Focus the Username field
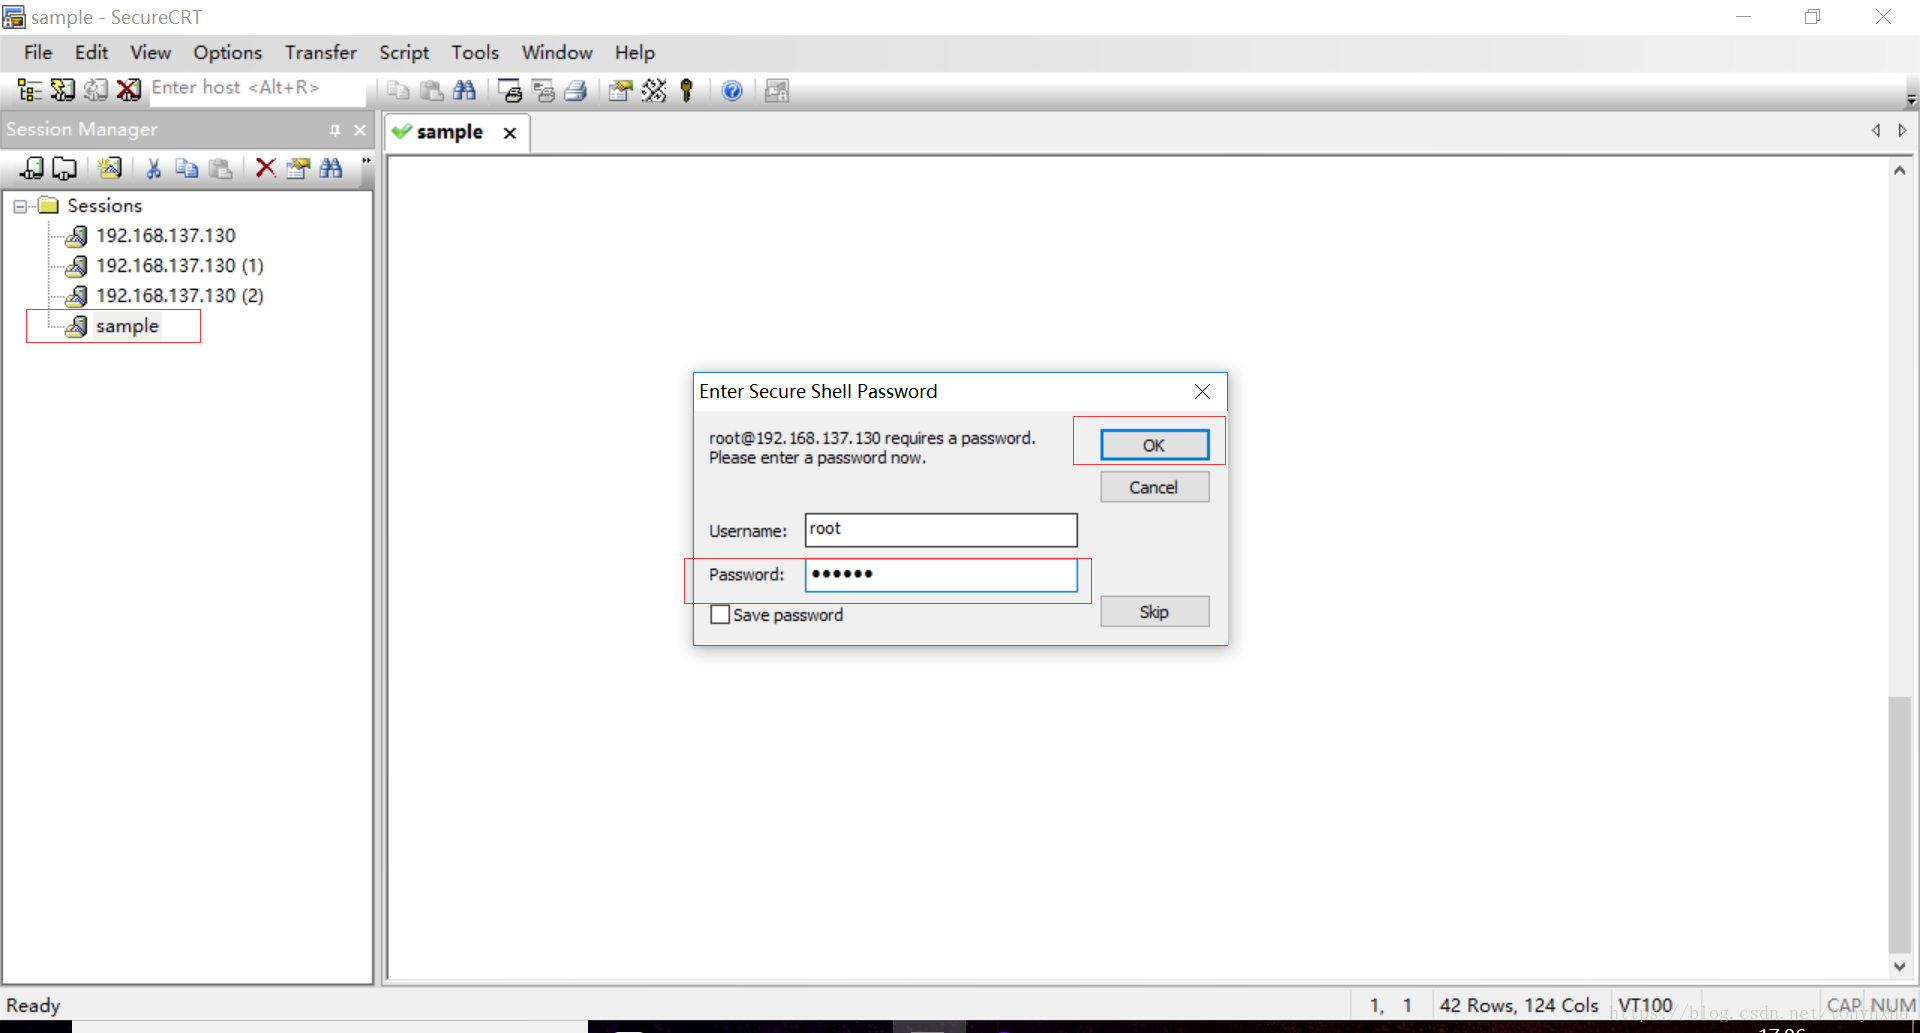The width and height of the screenshot is (1920, 1033). [941, 530]
